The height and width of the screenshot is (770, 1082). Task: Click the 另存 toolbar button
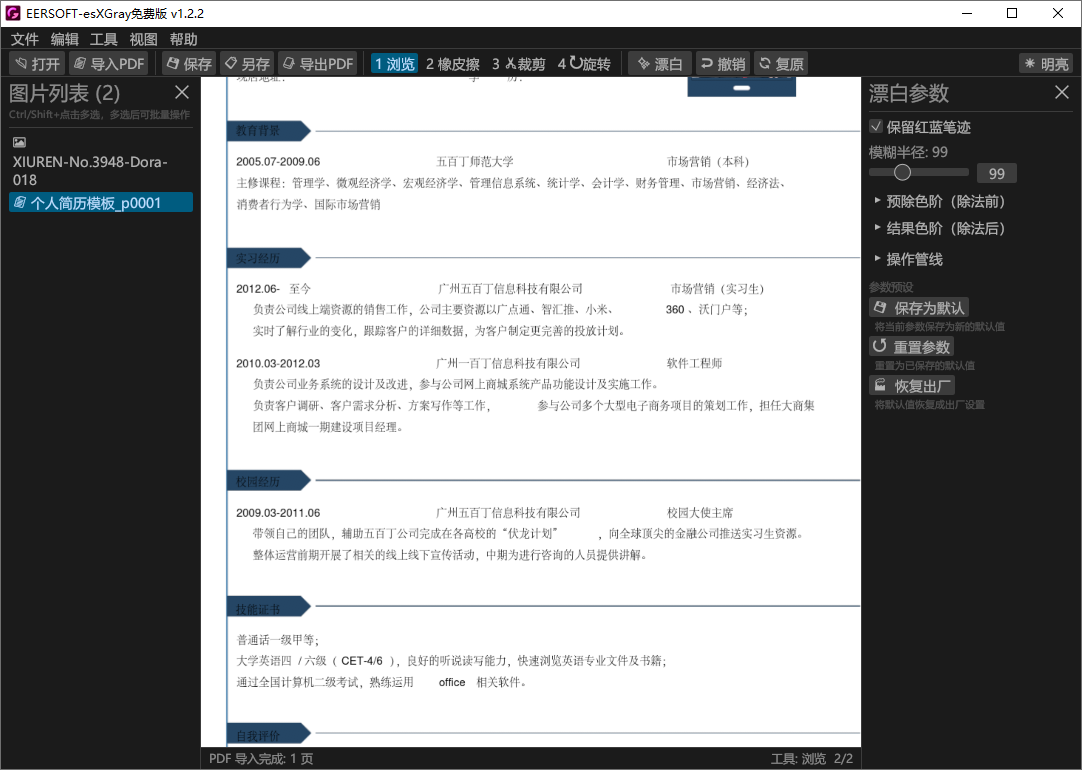pos(247,64)
